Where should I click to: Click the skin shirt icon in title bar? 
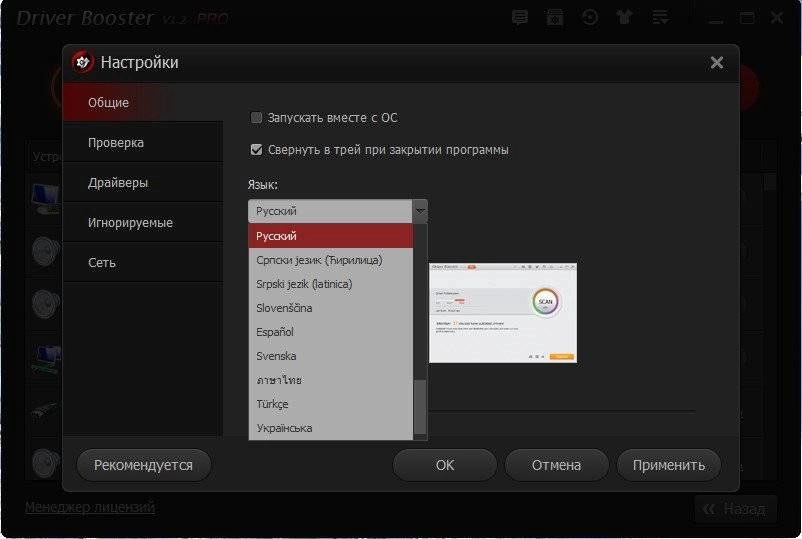point(624,18)
